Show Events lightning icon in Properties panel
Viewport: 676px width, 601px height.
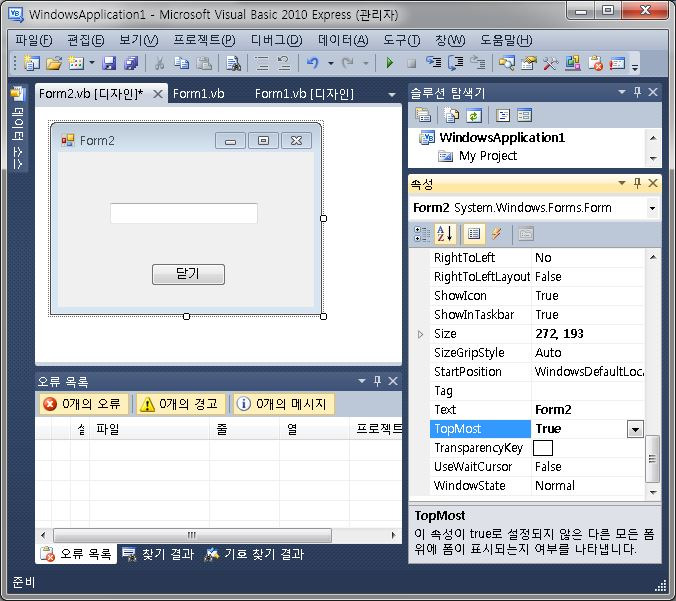[497, 234]
